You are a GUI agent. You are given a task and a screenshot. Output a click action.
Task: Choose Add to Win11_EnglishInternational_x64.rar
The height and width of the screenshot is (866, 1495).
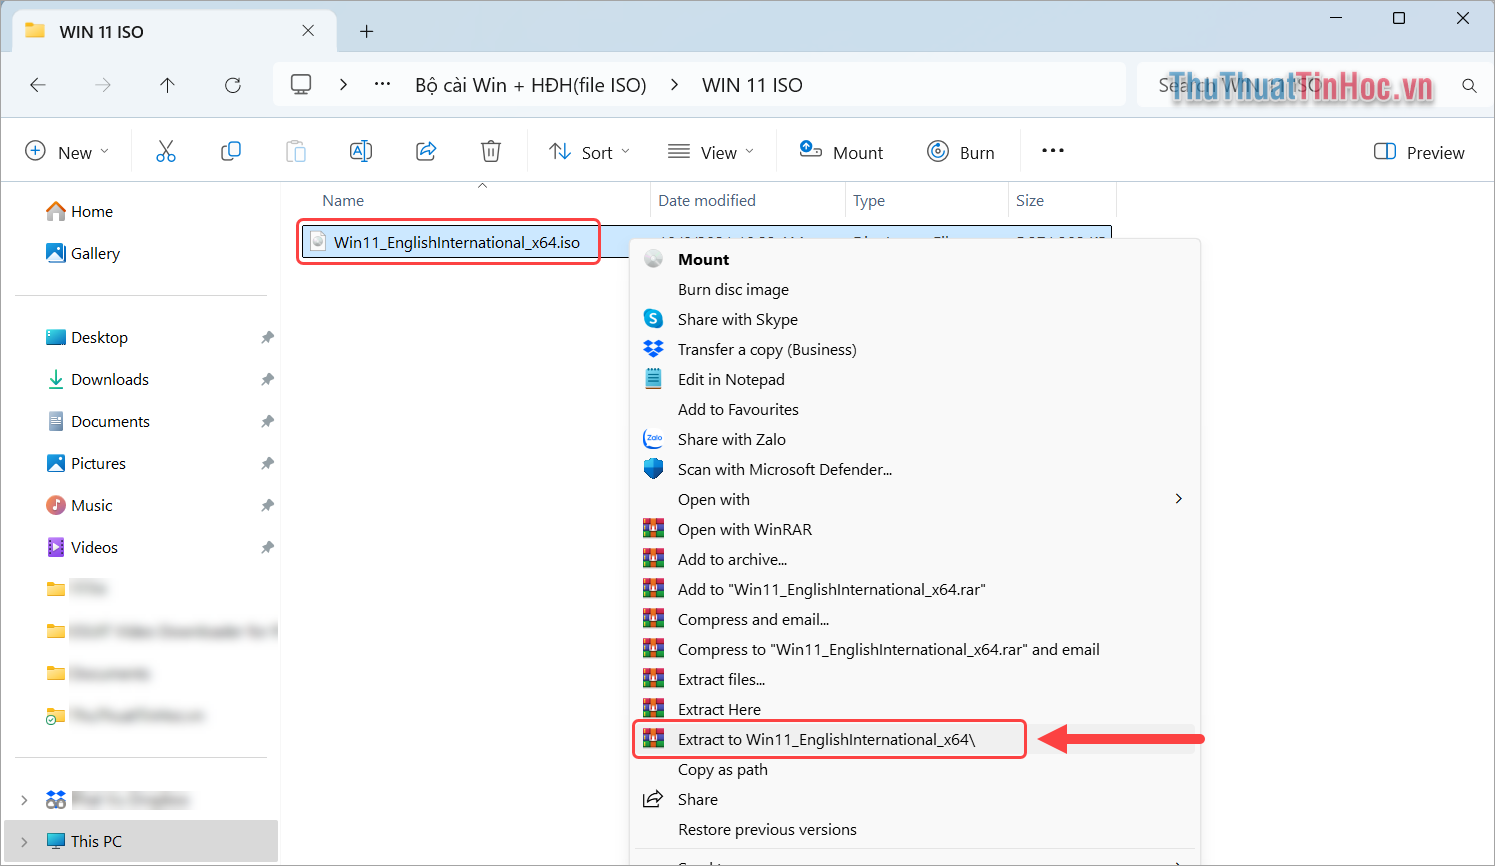tap(915, 589)
